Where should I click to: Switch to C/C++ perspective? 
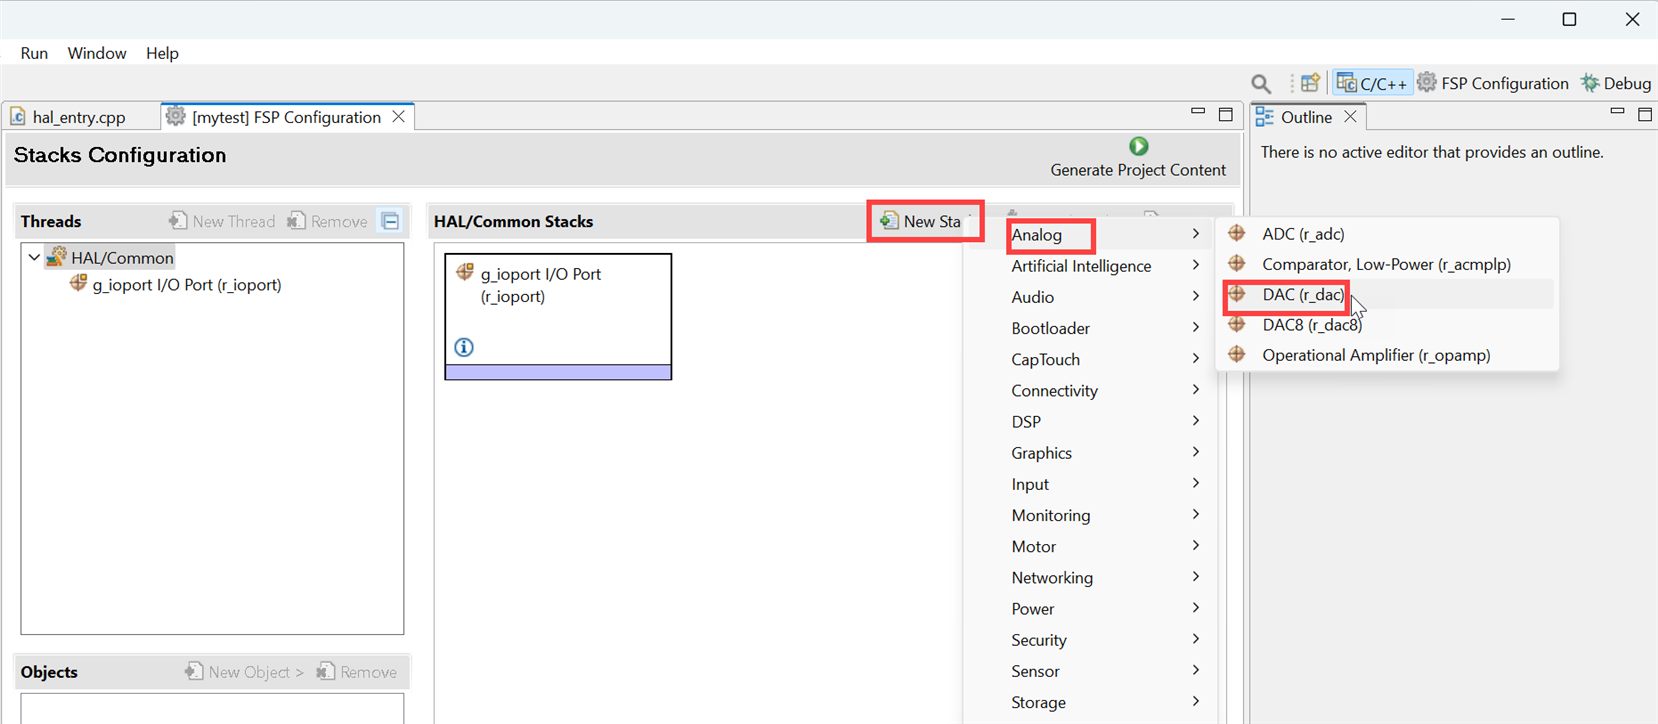pos(1372,83)
